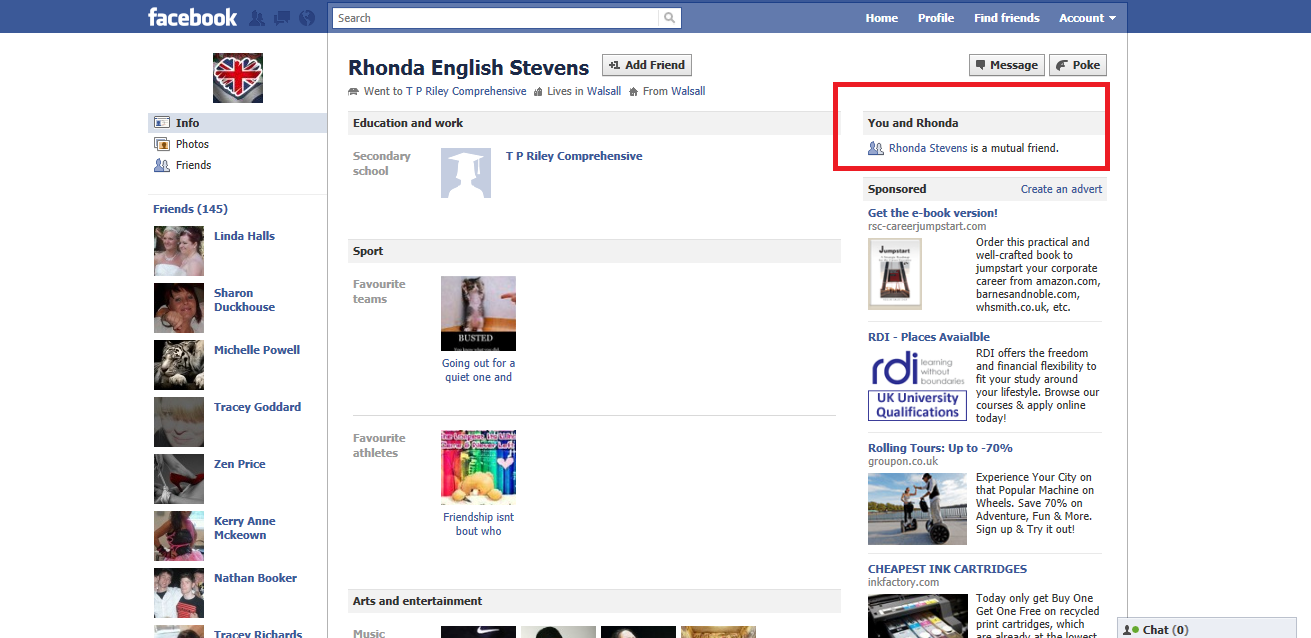The width and height of the screenshot is (1311, 638).
Task: Open Profile from the top bar
Action: tap(936, 18)
